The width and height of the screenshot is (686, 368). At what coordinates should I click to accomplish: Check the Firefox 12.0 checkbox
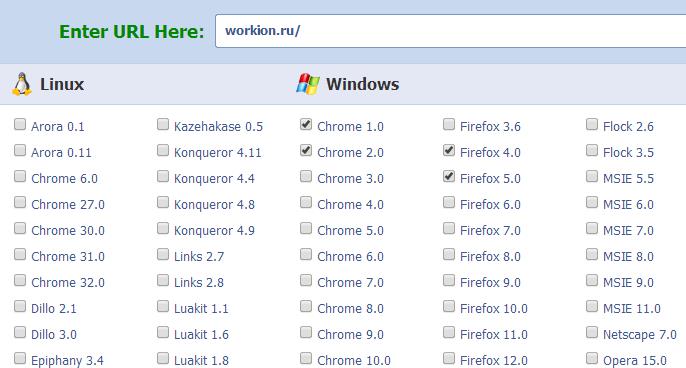tap(449, 358)
